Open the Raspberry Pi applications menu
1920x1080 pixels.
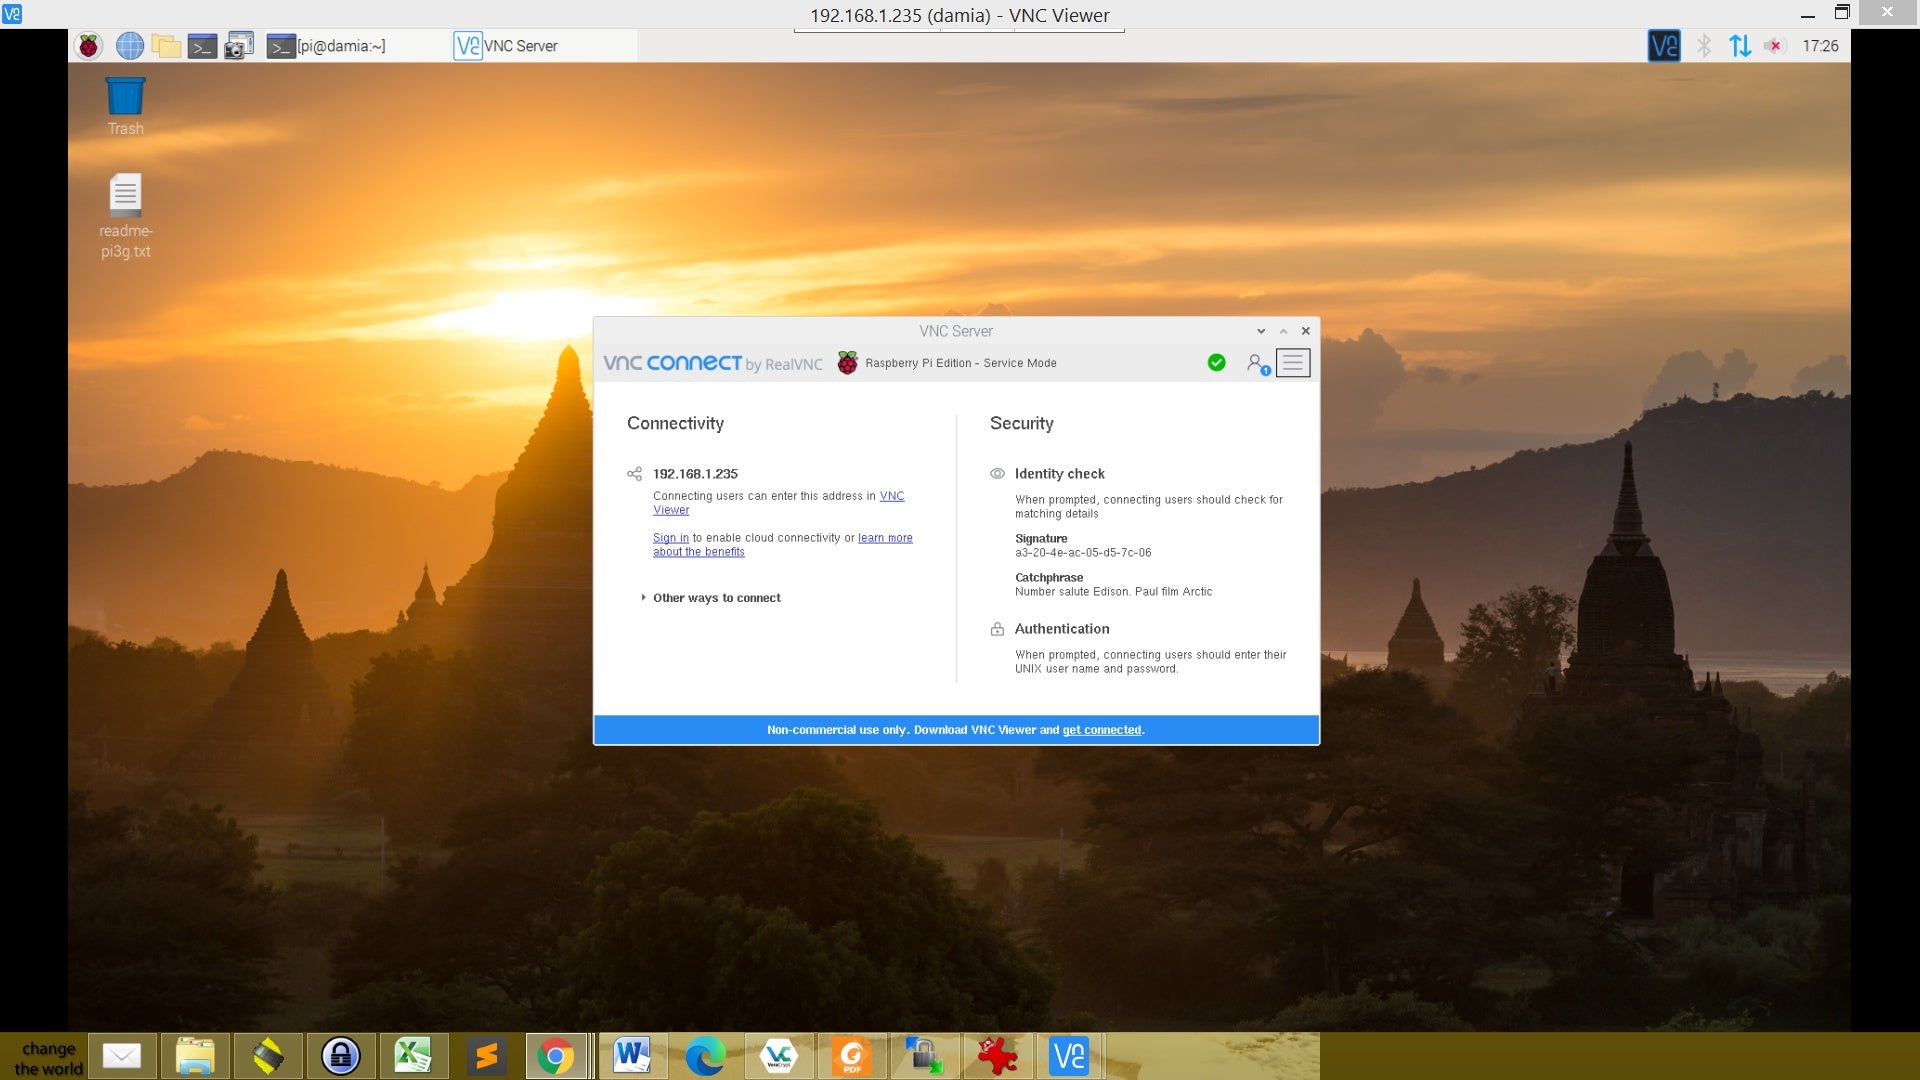point(88,45)
